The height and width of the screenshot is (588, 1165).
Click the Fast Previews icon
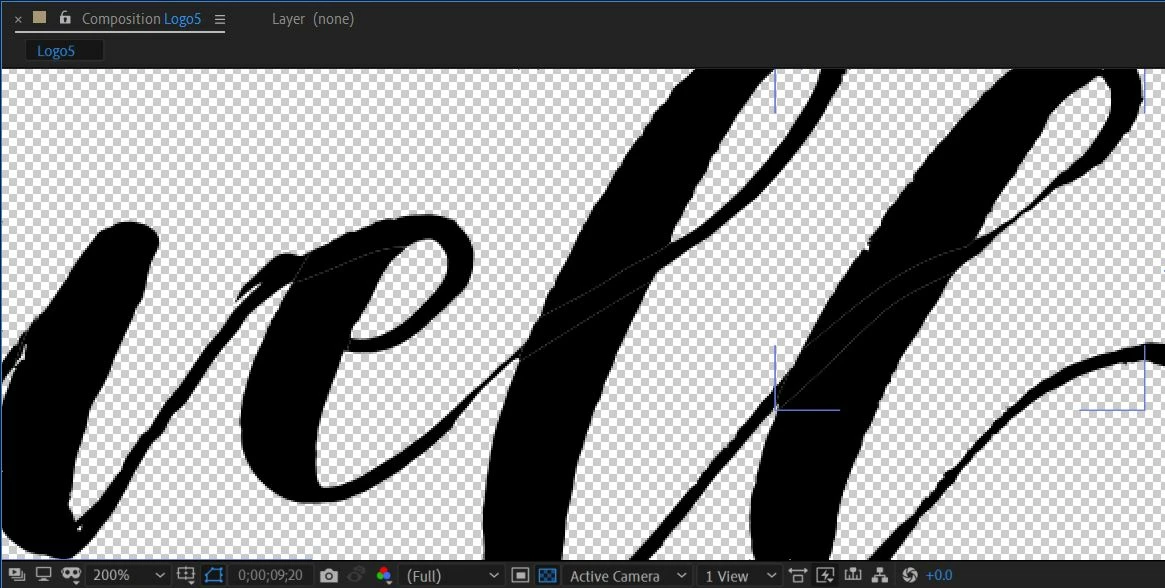(825, 575)
